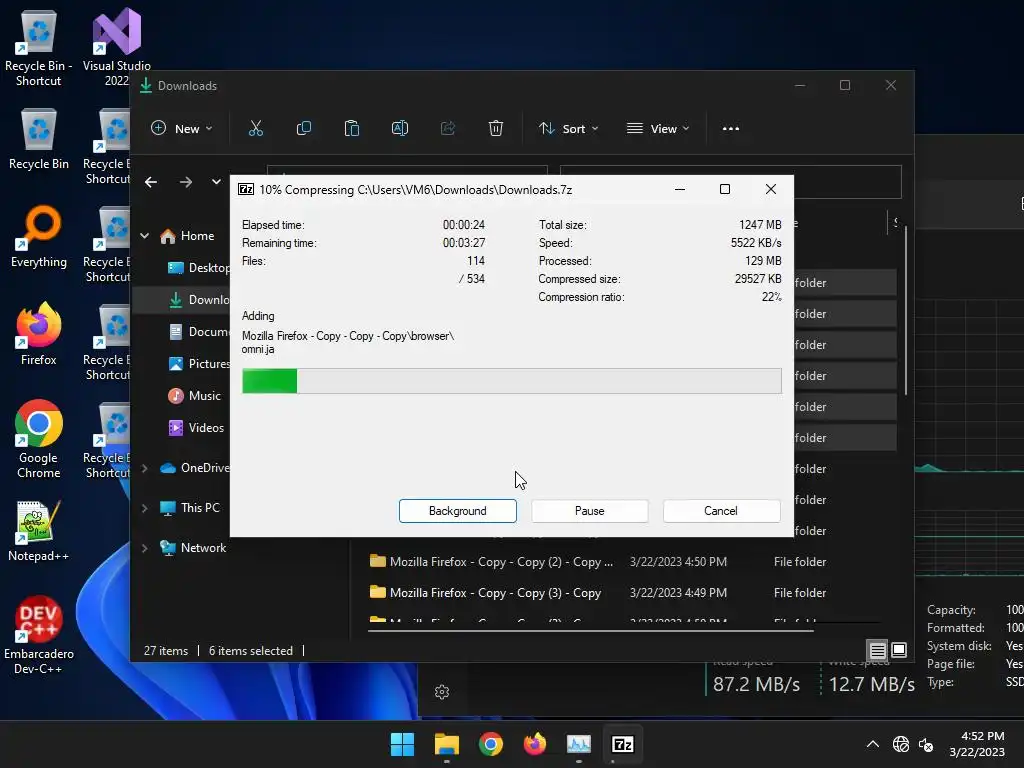Expand the Network tree node

pos(145,548)
